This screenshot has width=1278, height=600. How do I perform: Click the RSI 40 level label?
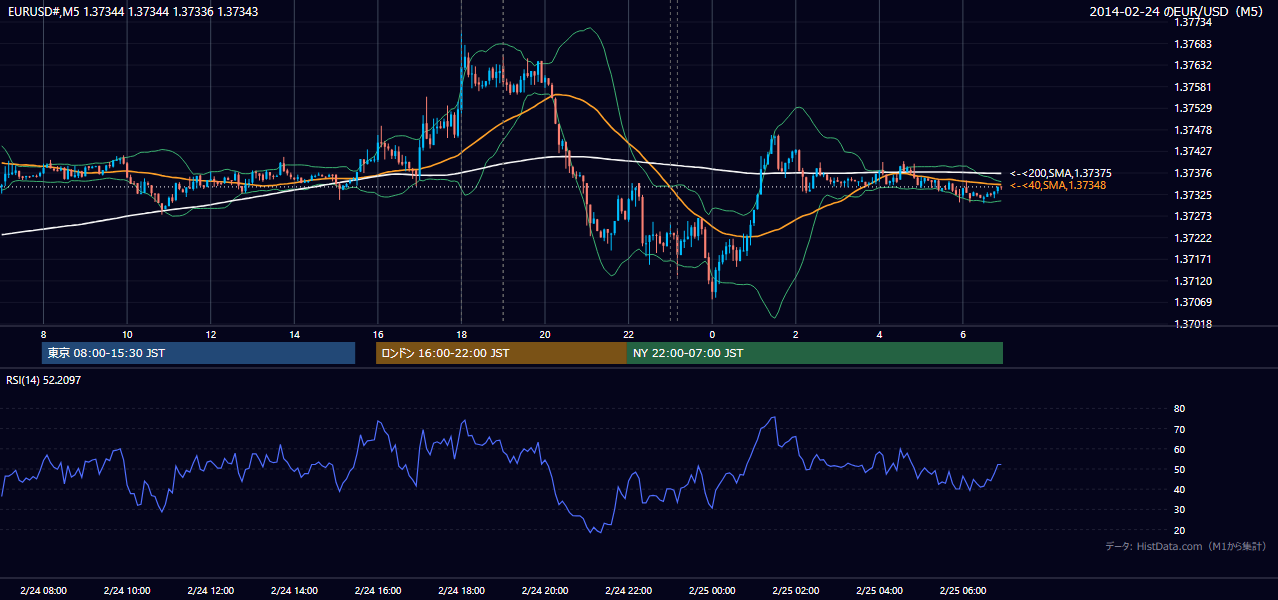1179,489
